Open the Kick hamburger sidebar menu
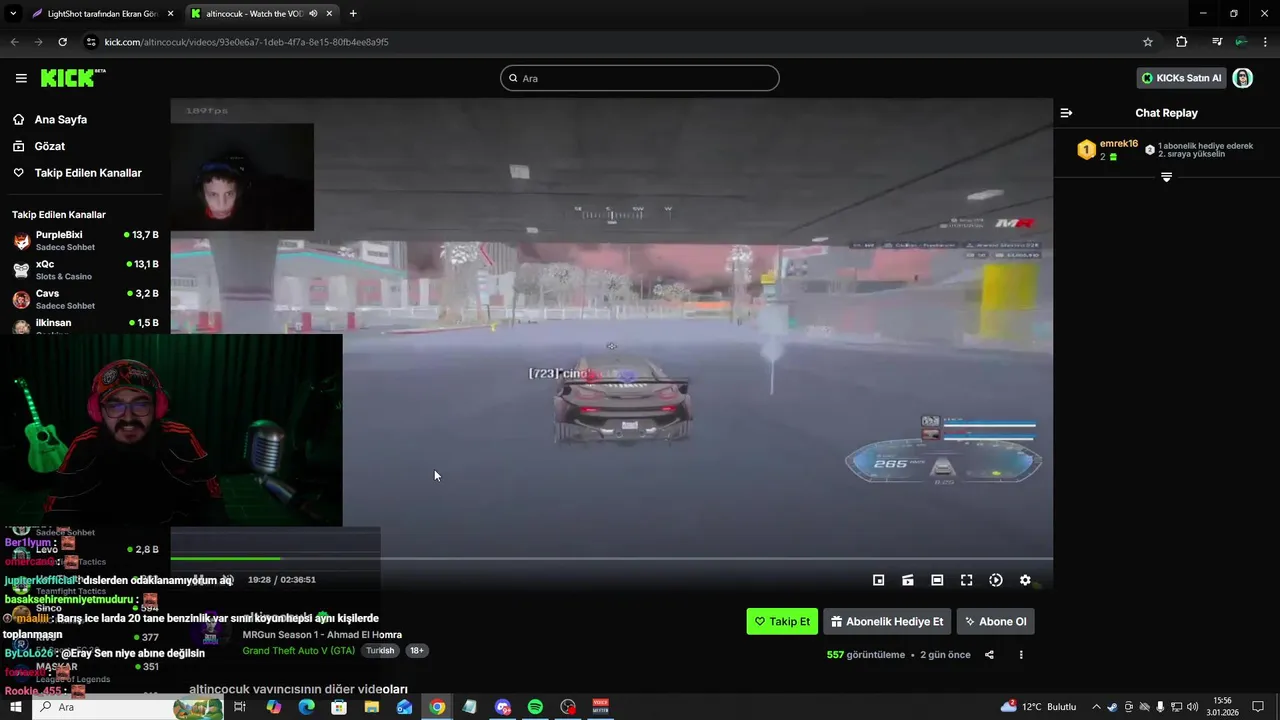Screen dimensions: 1280x720 (x=21, y=78)
